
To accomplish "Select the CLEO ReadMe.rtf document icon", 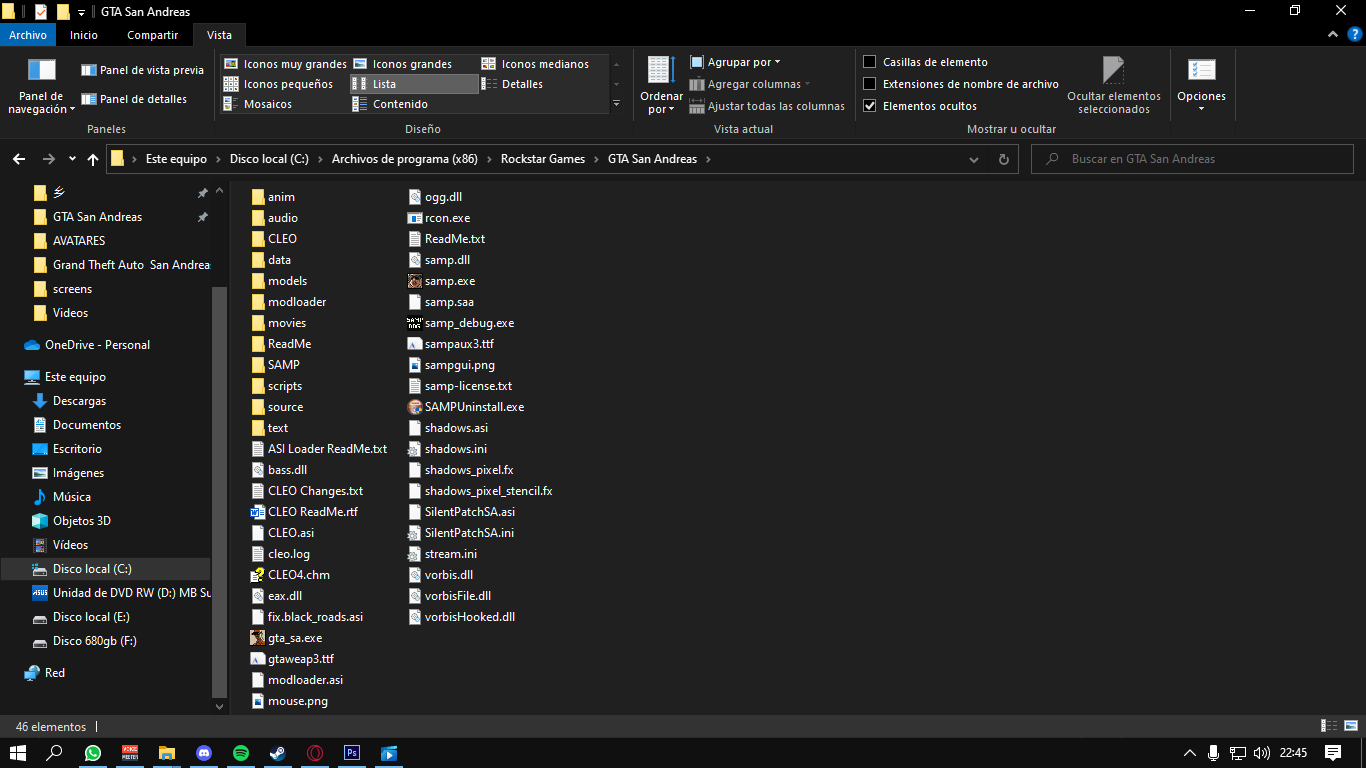I will point(258,512).
